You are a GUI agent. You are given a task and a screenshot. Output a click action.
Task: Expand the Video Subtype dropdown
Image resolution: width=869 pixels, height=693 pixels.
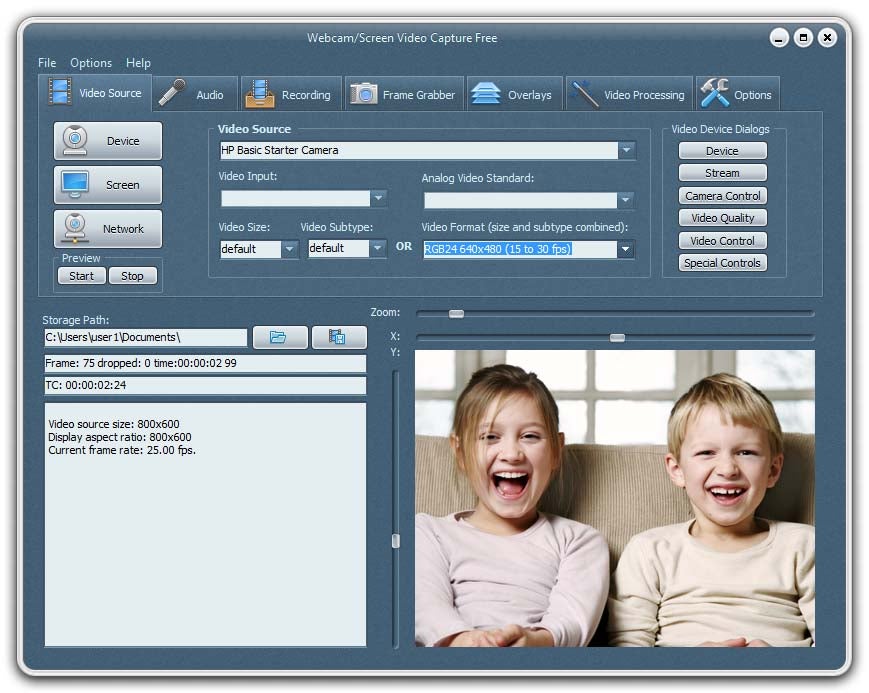point(377,249)
